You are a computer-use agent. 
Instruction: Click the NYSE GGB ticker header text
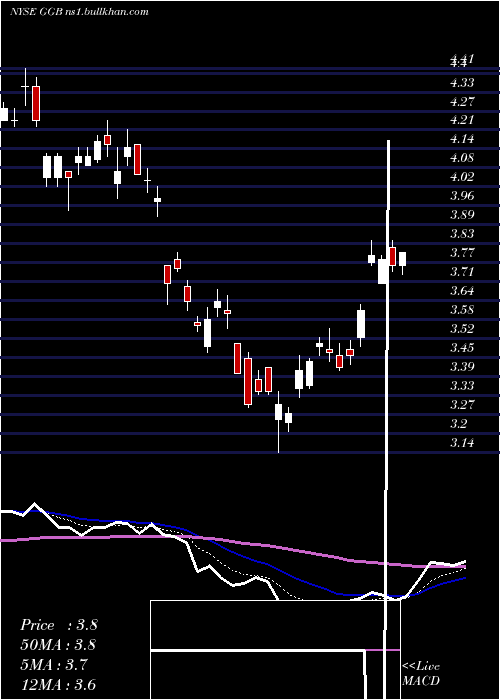pyautogui.click(x=79, y=12)
